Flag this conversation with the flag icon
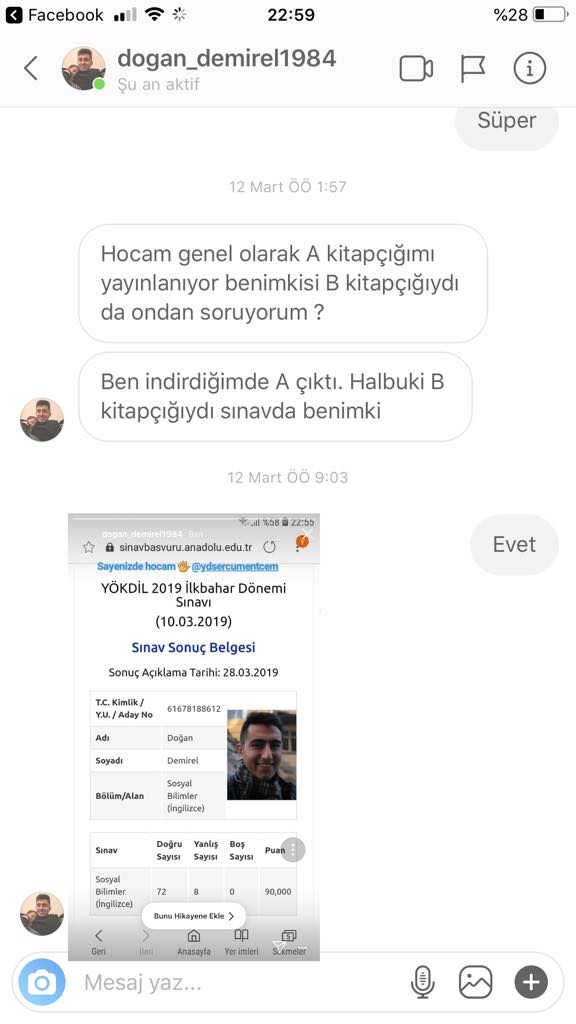The height and width of the screenshot is (1024, 576). pyautogui.click(x=472, y=69)
